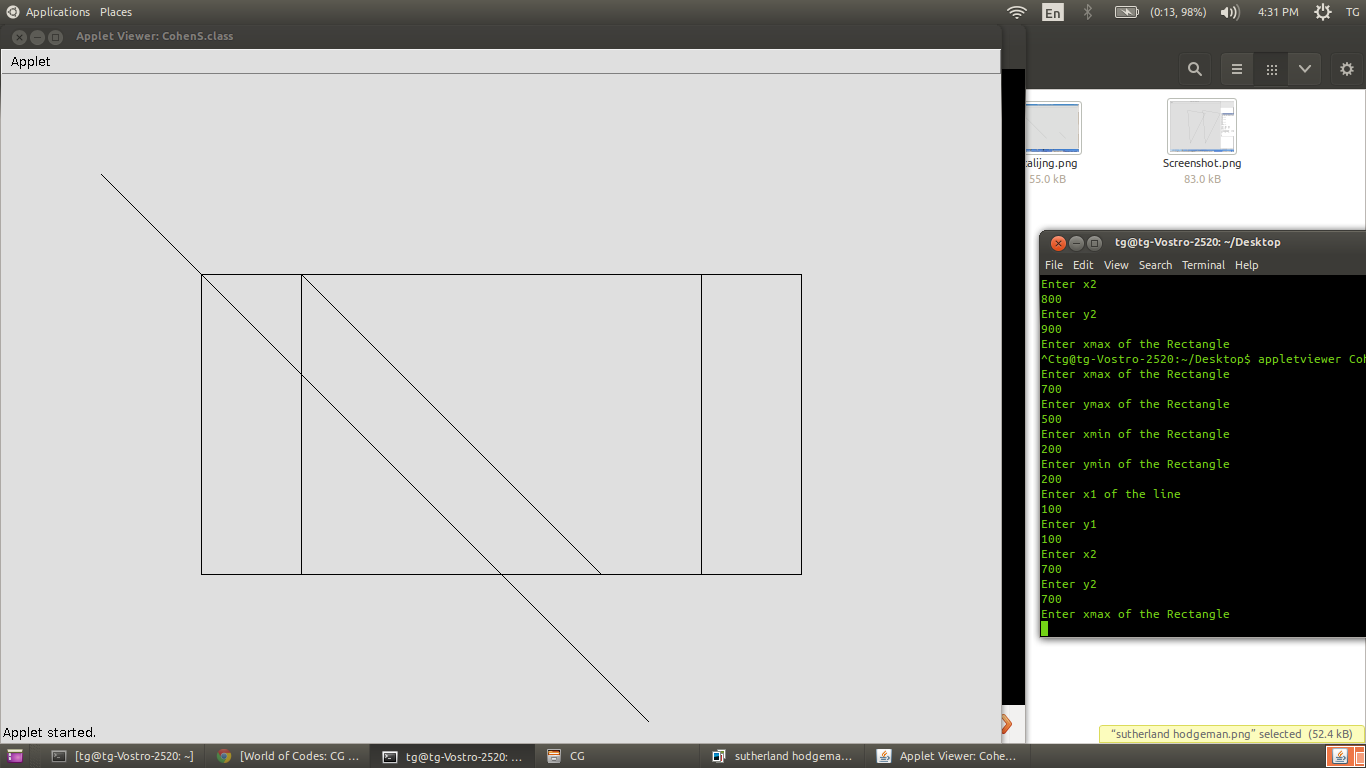Click the show desktop icon in the bottom panel
1366x768 pixels.
coord(14,757)
